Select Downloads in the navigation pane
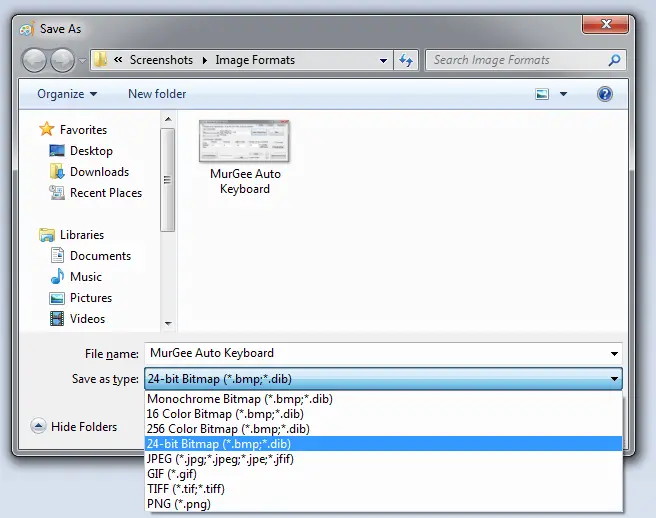The width and height of the screenshot is (656, 518). 98,172
